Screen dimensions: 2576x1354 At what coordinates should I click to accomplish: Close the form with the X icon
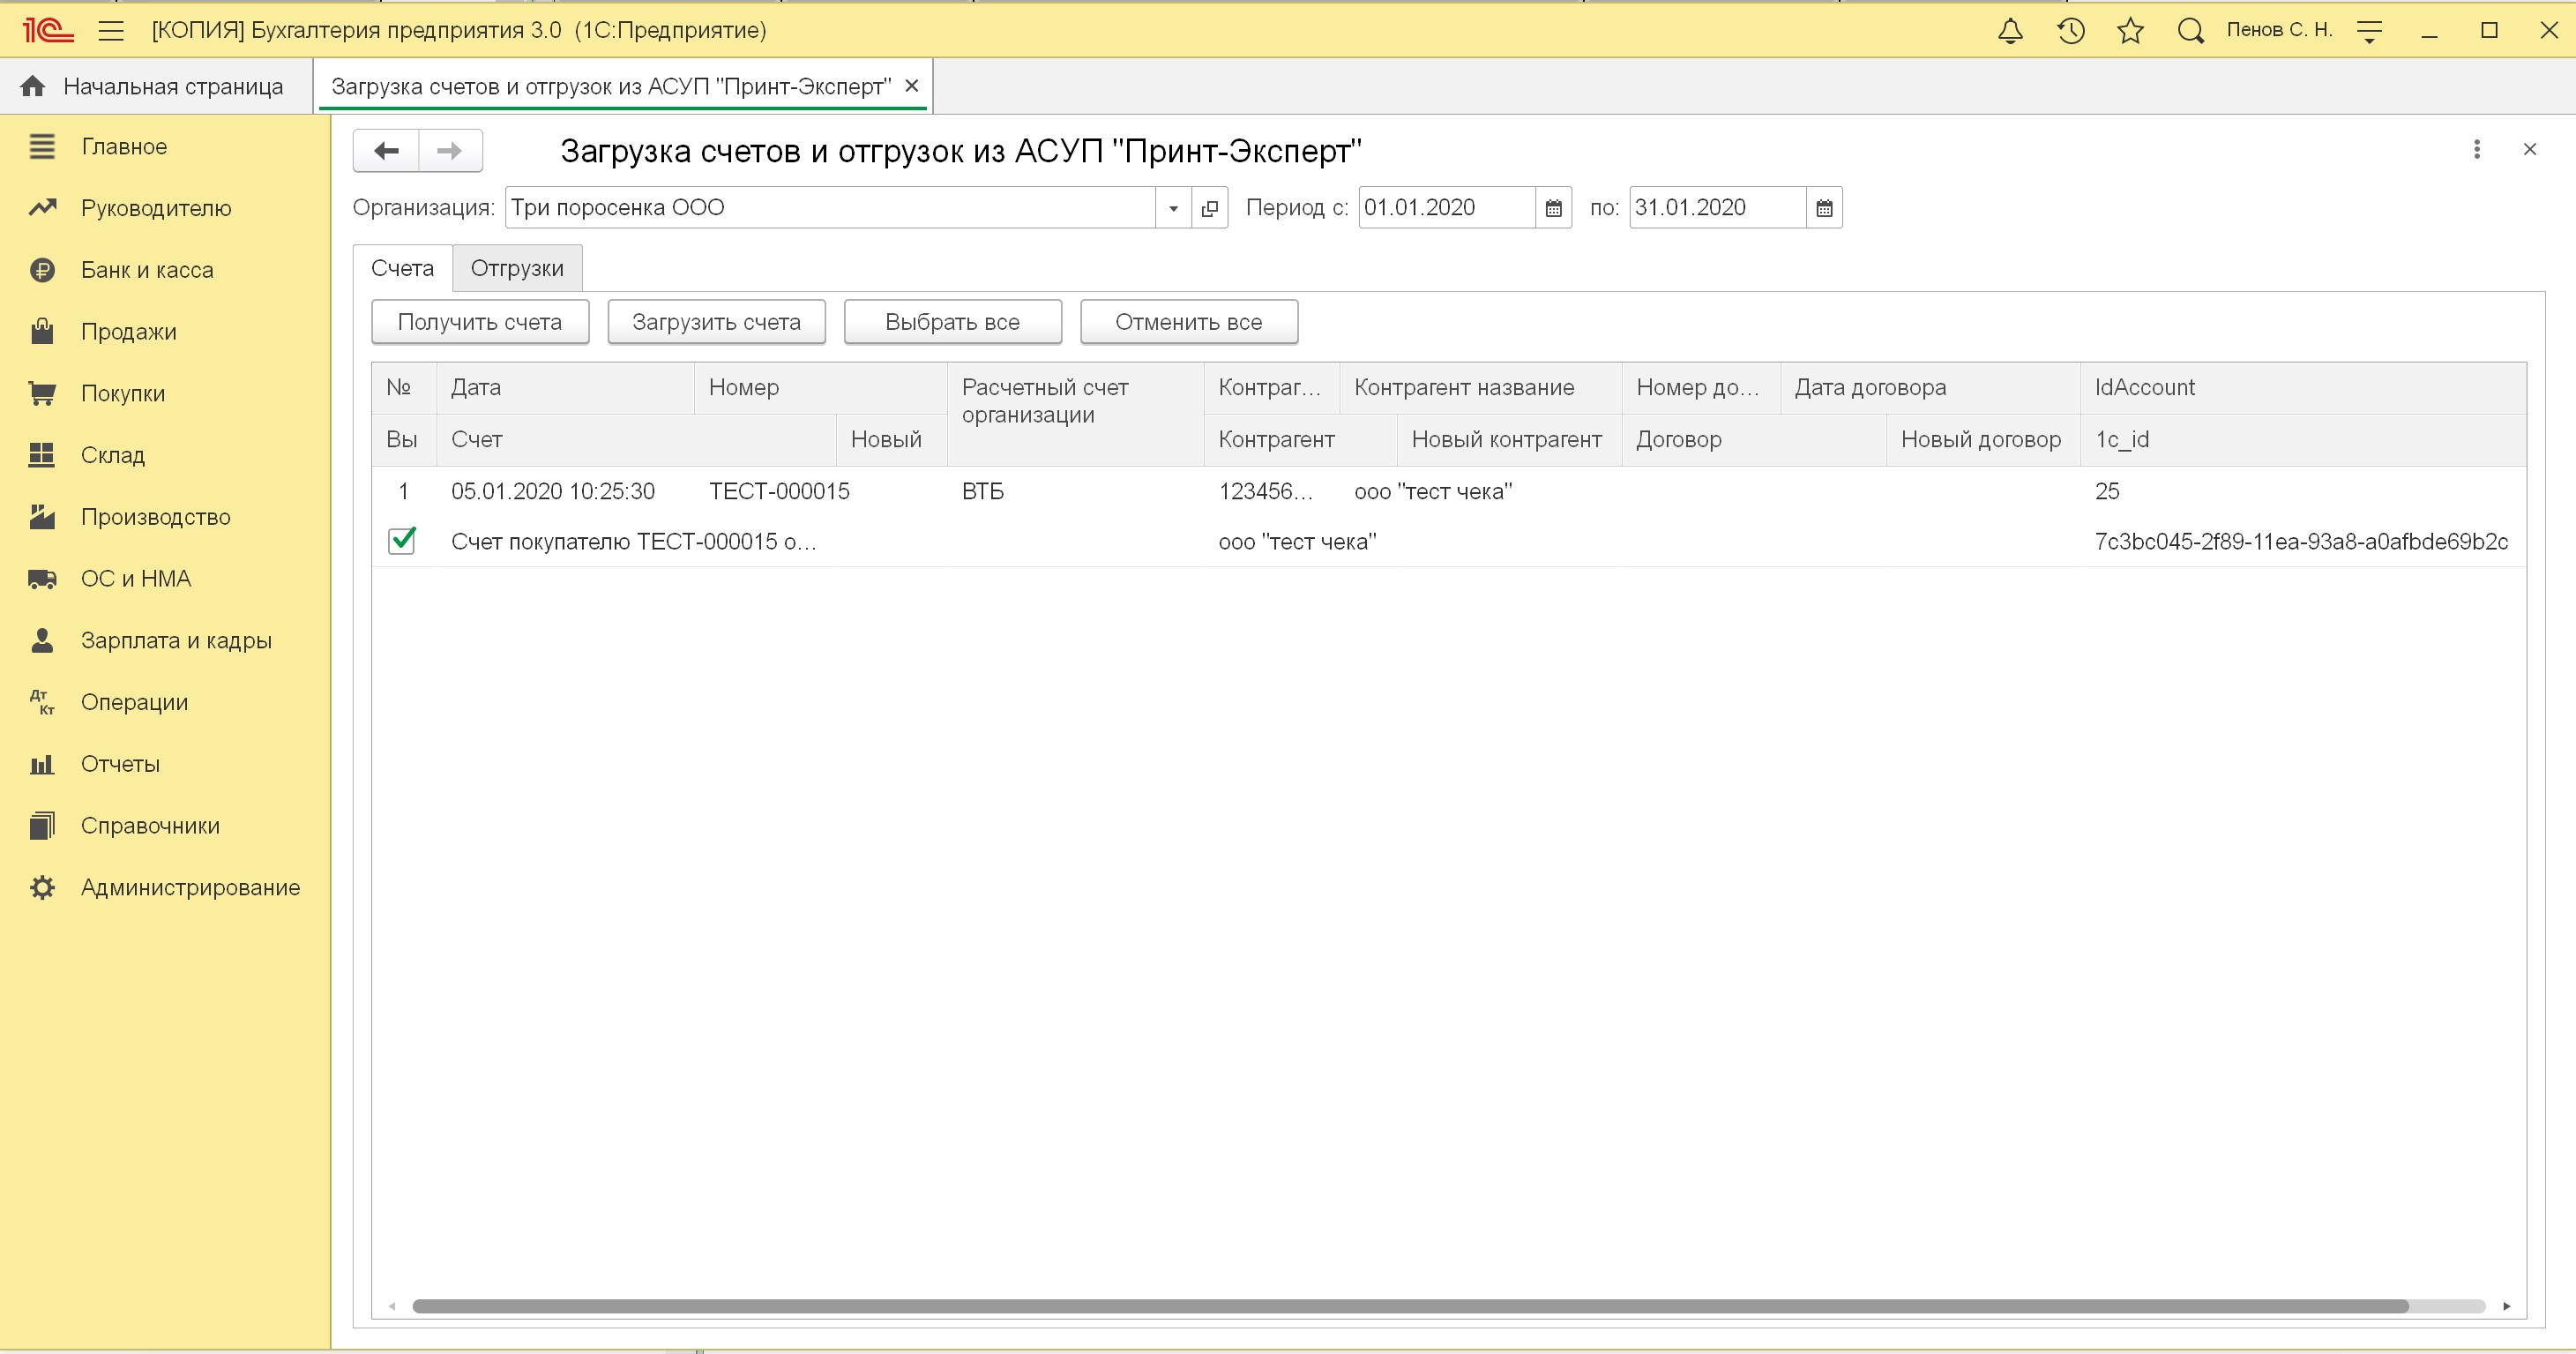click(x=2530, y=149)
